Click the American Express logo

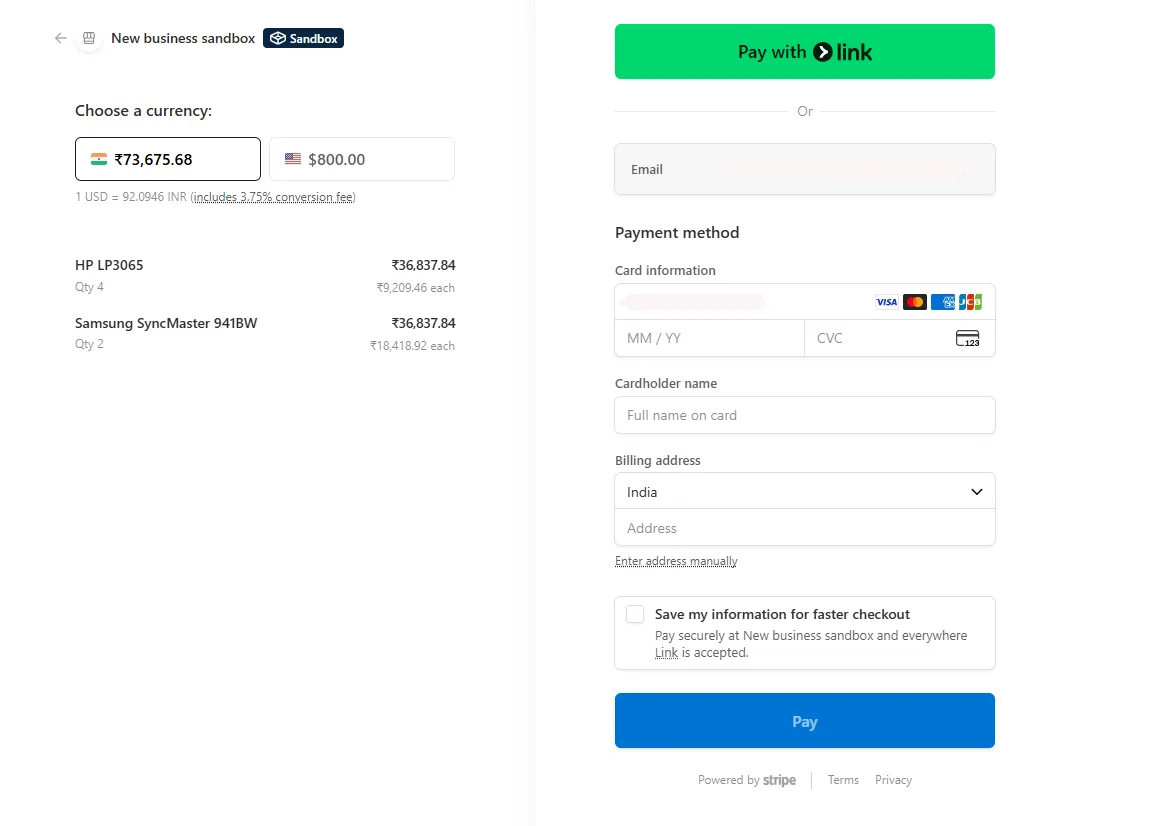tap(942, 302)
